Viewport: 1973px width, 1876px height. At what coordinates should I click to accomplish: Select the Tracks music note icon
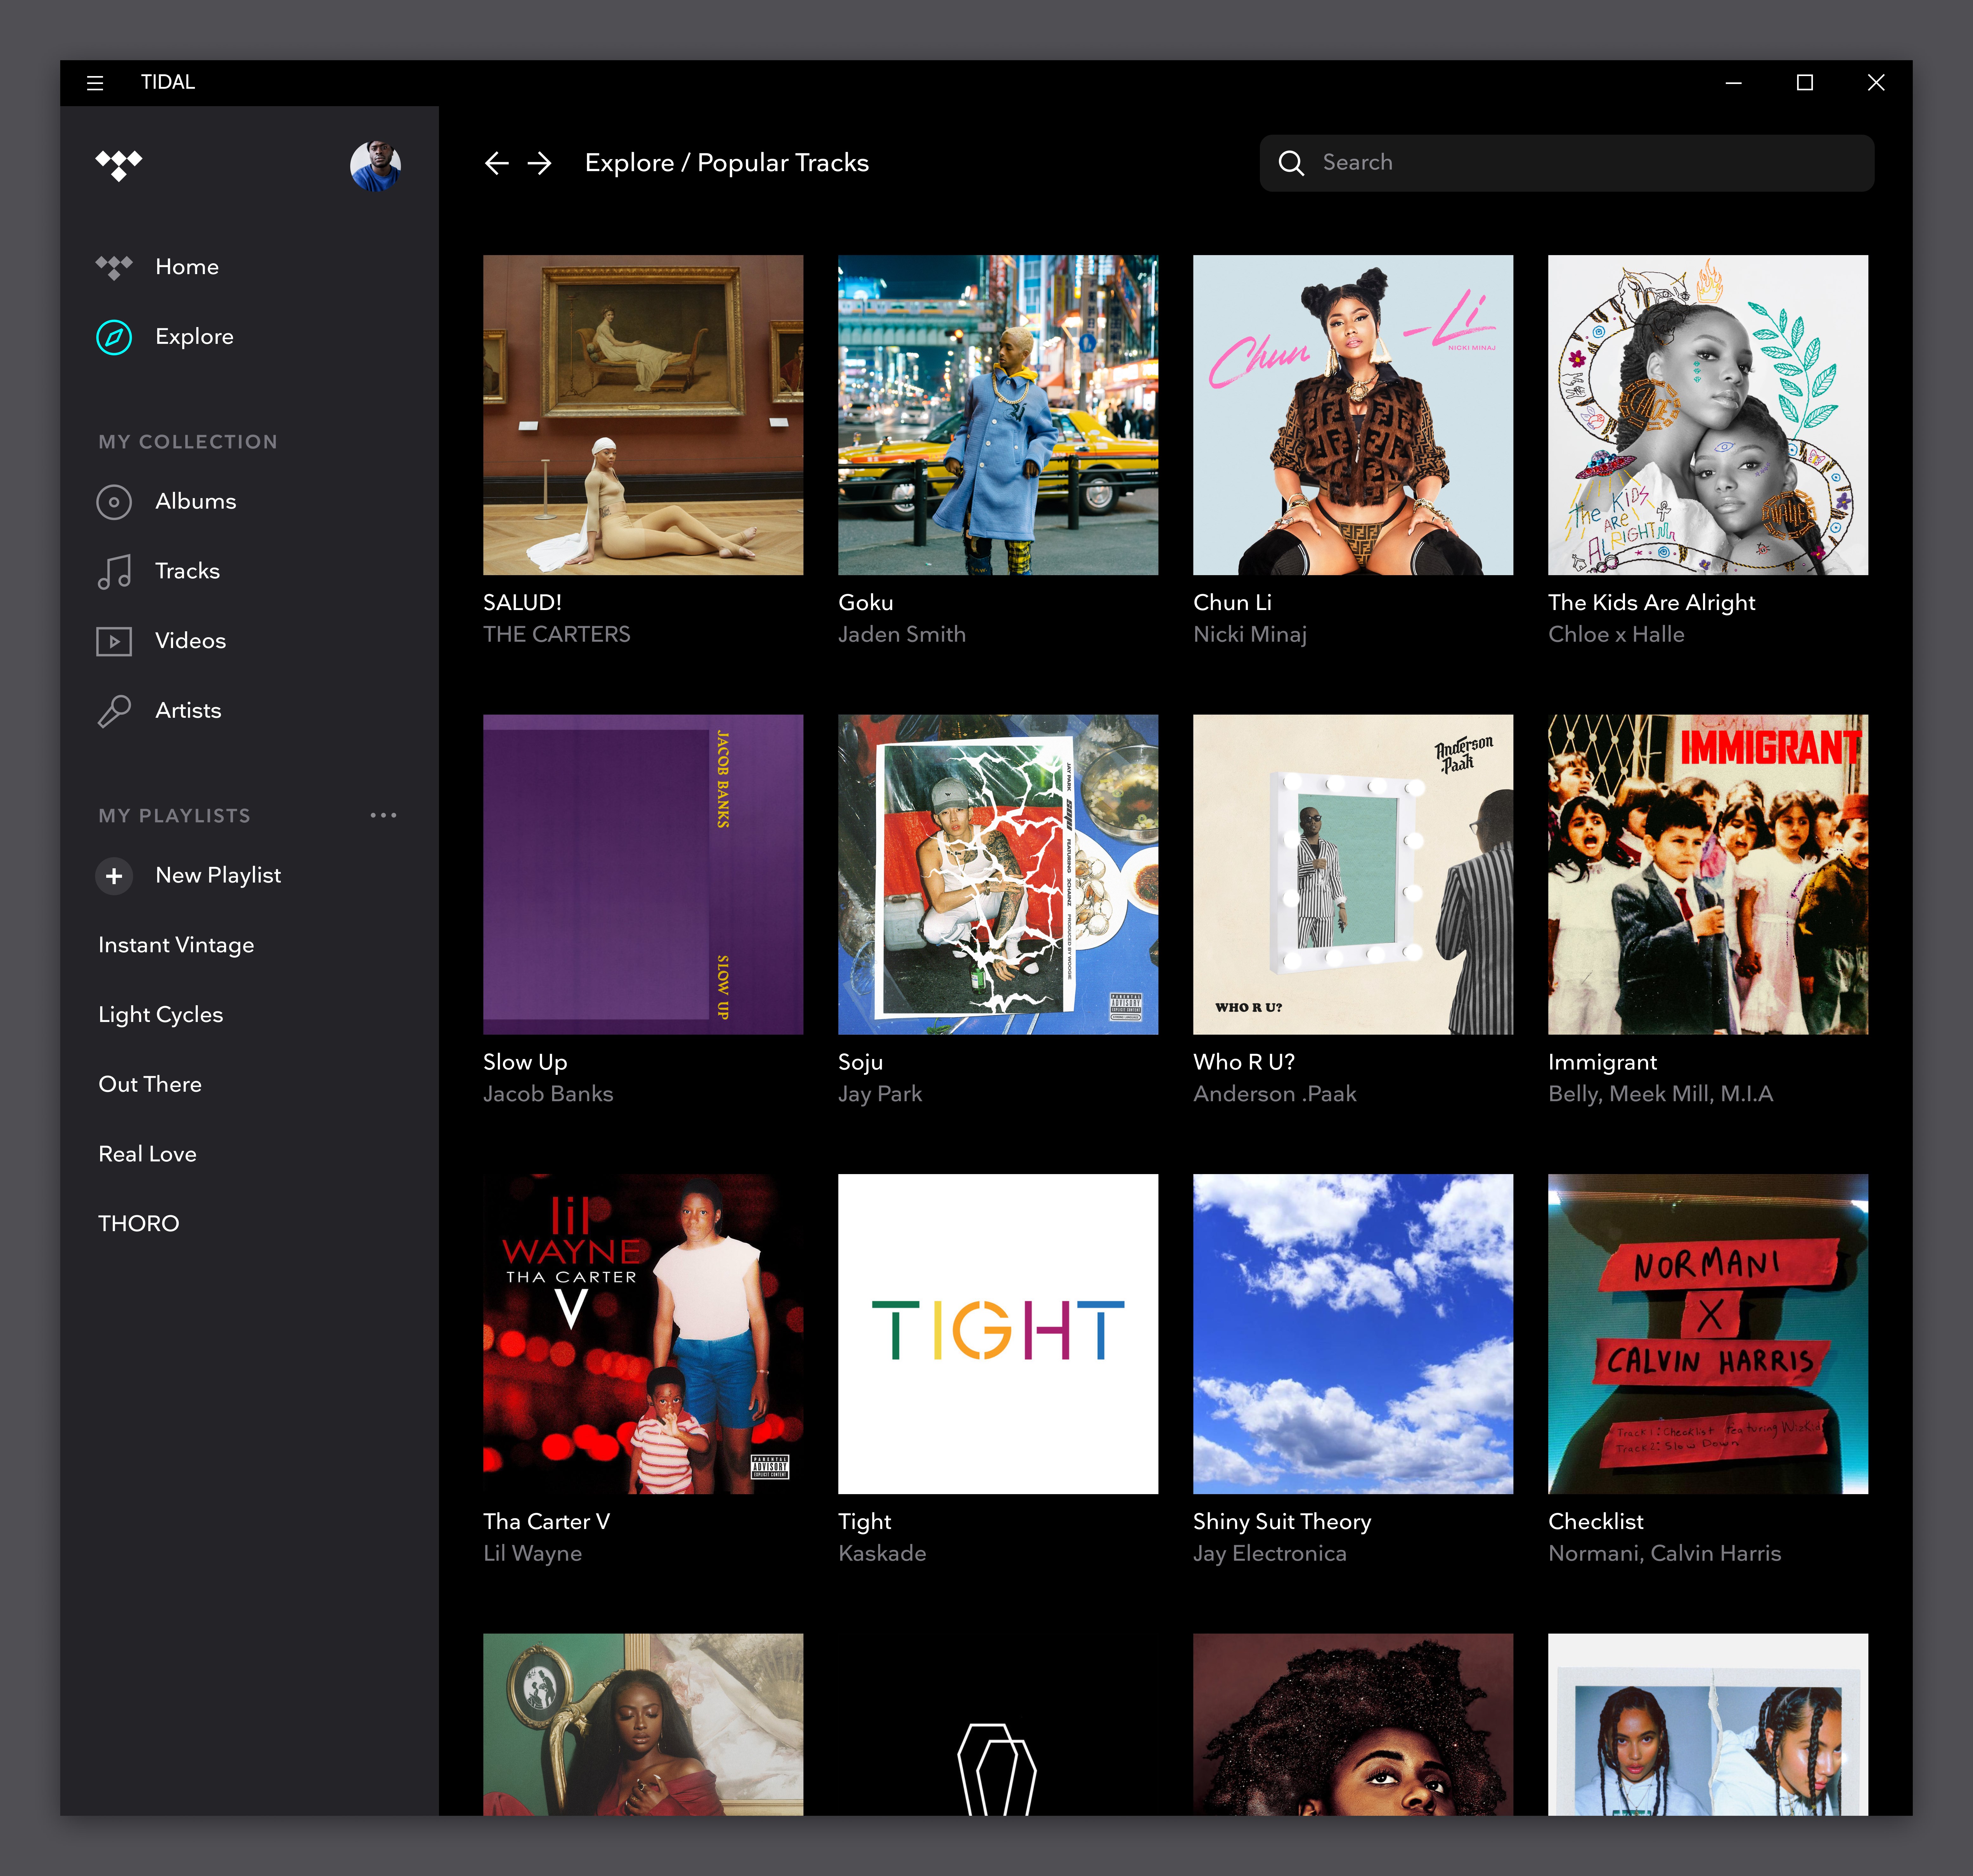114,571
